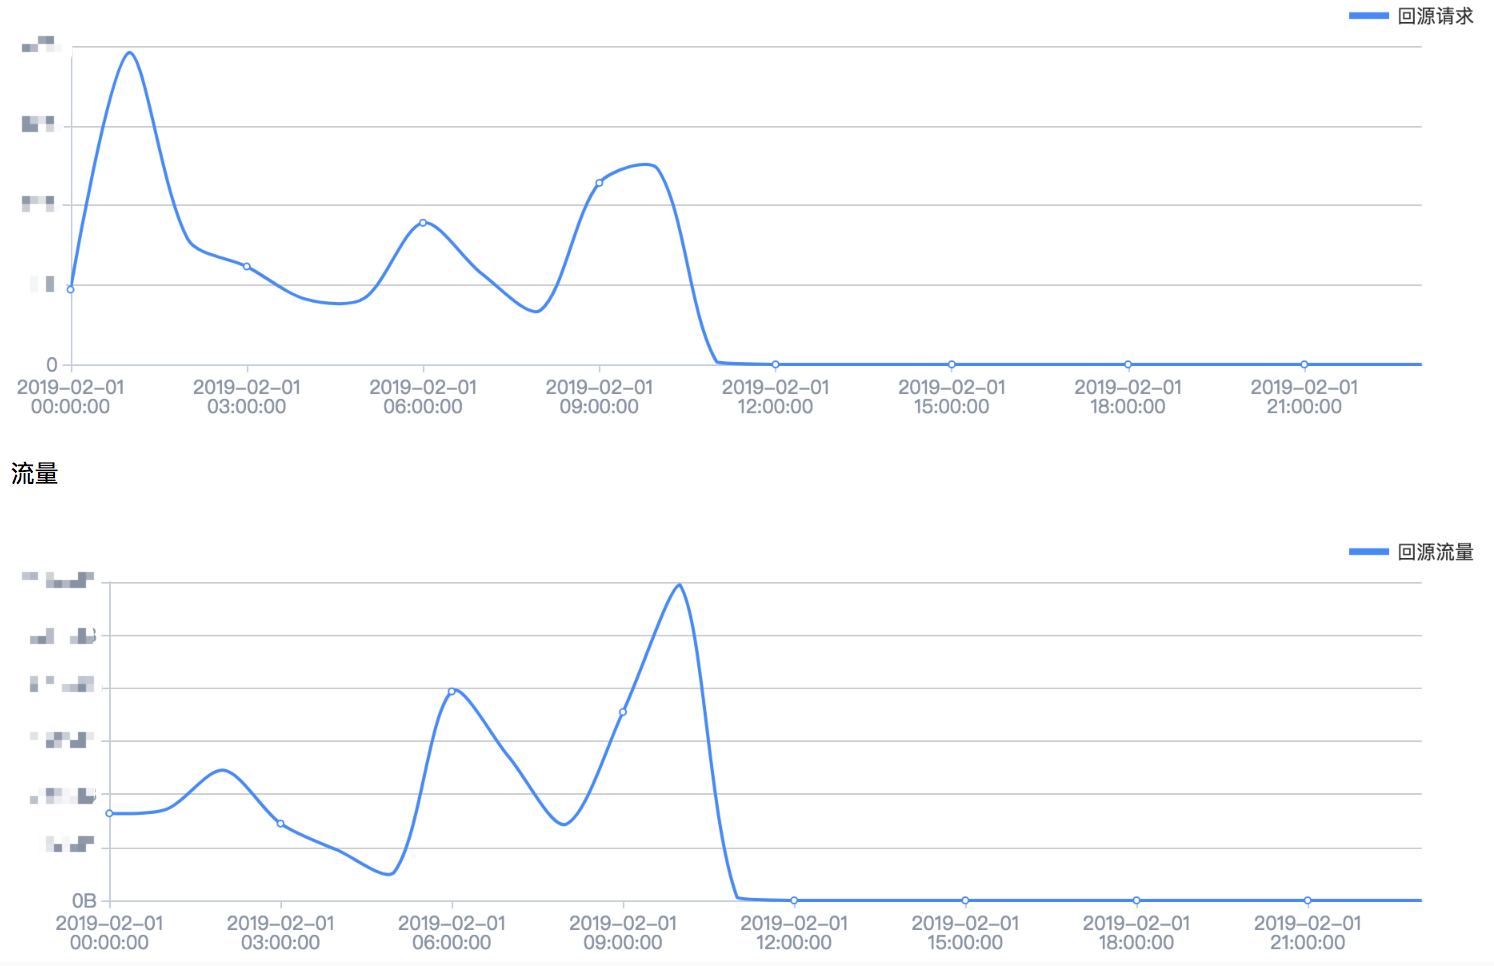This screenshot has height=966, width=1494.
Task: Click the 18:00:00 data point in 回源请求 chart
Action: [x=1128, y=364]
